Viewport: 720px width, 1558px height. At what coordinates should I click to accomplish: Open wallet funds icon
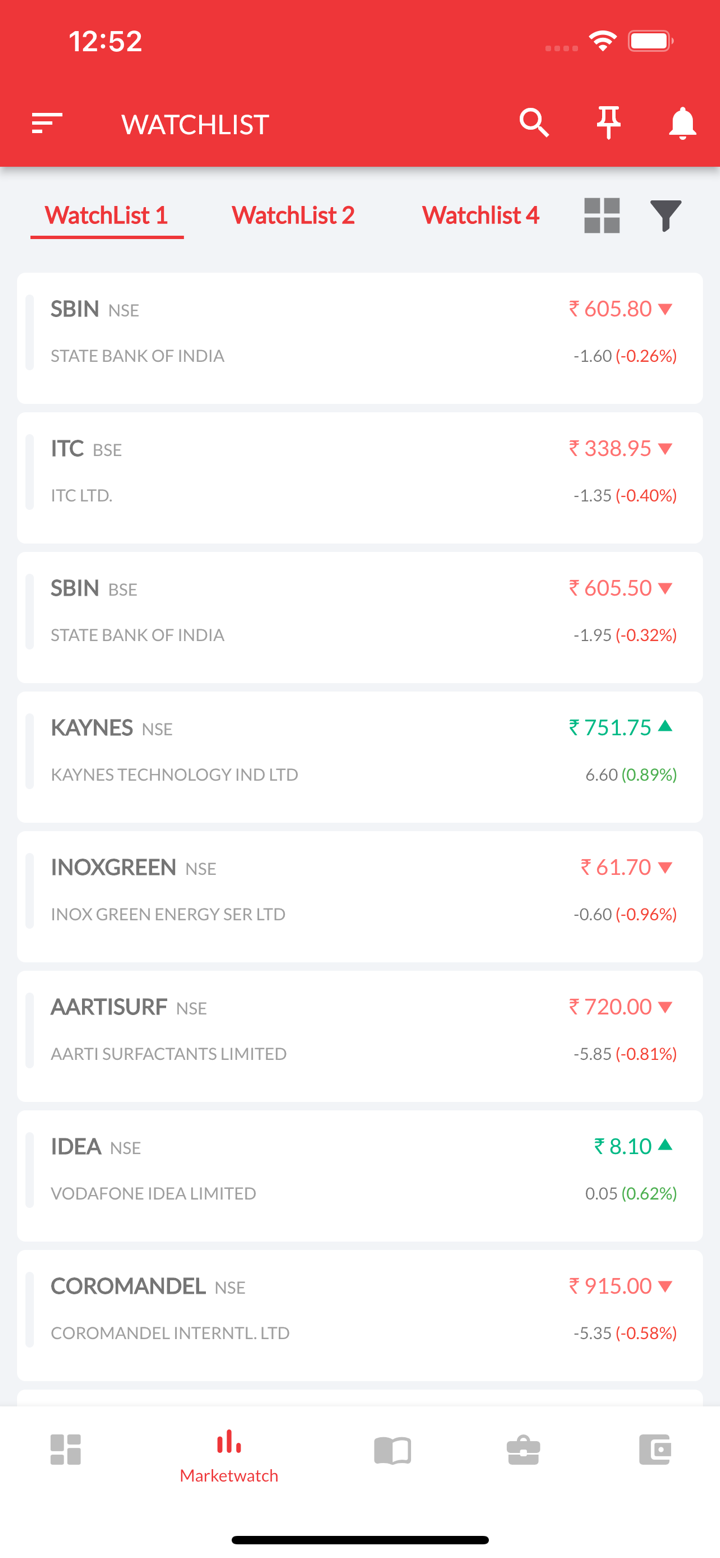[x=655, y=1449]
